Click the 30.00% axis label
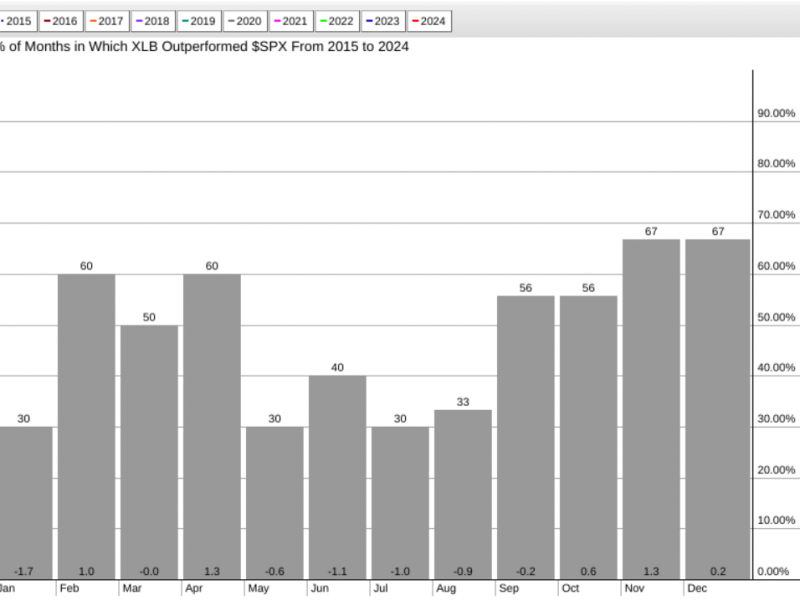 click(x=776, y=419)
